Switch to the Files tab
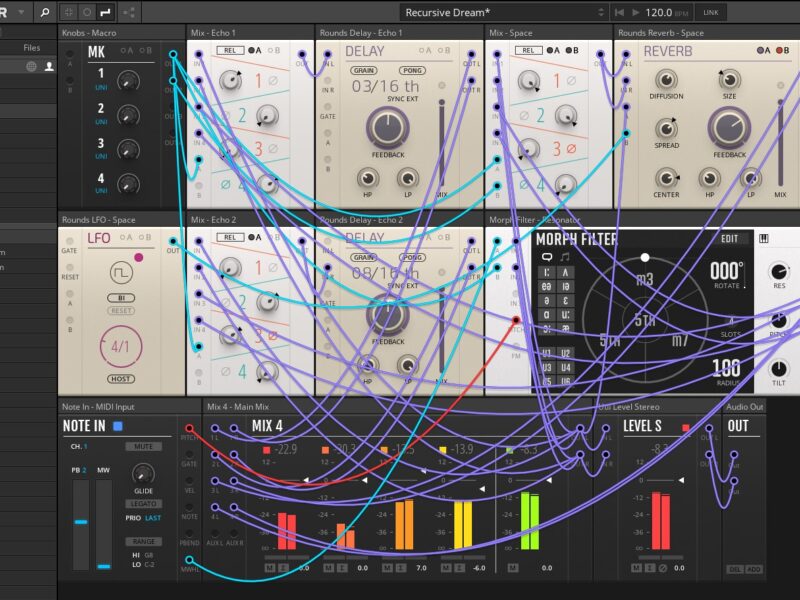This screenshot has width=800, height=600. pos(32,47)
